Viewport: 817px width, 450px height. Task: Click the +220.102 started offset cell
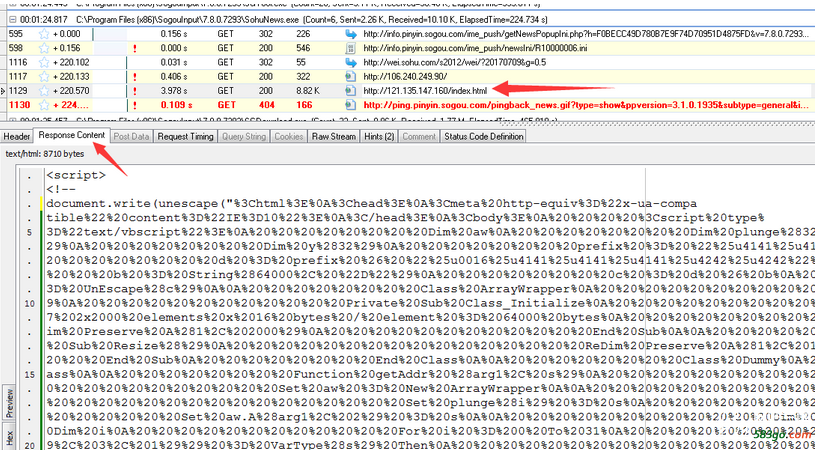click(x=71, y=62)
